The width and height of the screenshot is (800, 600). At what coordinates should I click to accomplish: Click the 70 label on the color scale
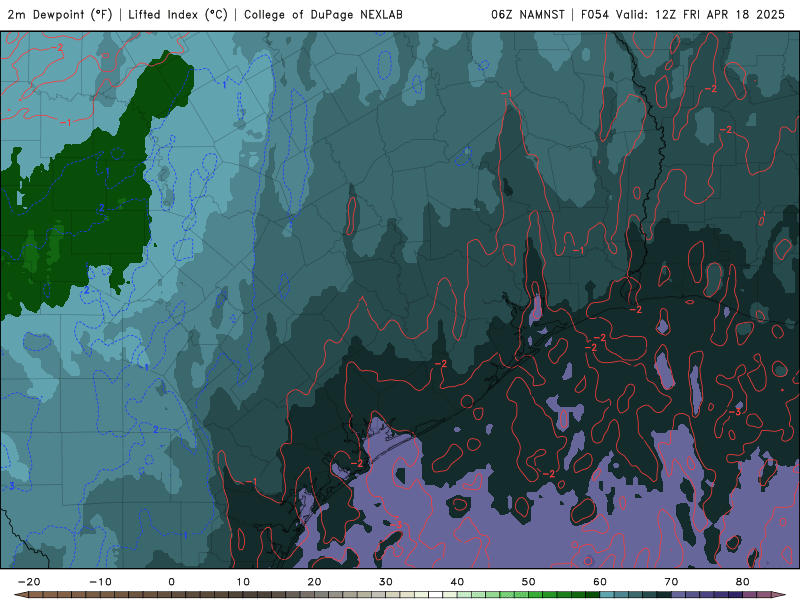[x=671, y=582]
